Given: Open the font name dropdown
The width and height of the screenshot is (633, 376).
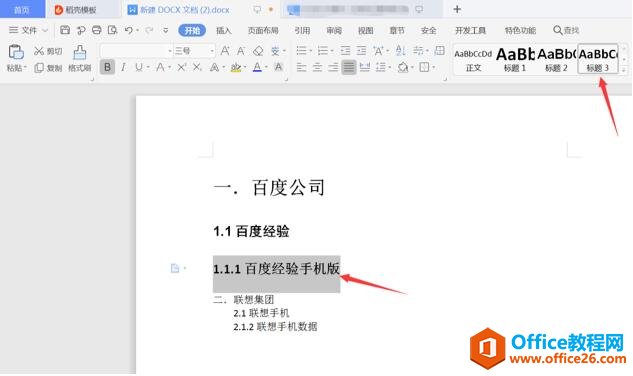Looking at the screenshot, I should click(x=170, y=51).
